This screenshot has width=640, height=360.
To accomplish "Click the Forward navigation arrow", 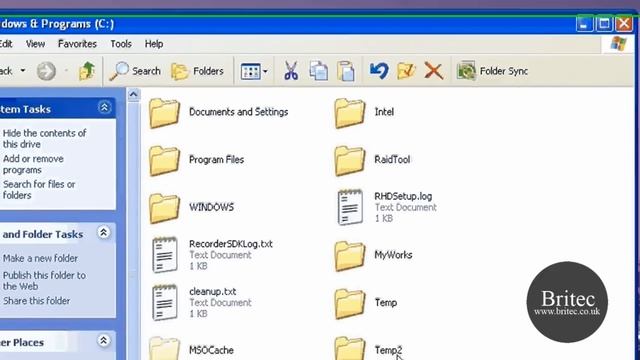I will (46, 71).
